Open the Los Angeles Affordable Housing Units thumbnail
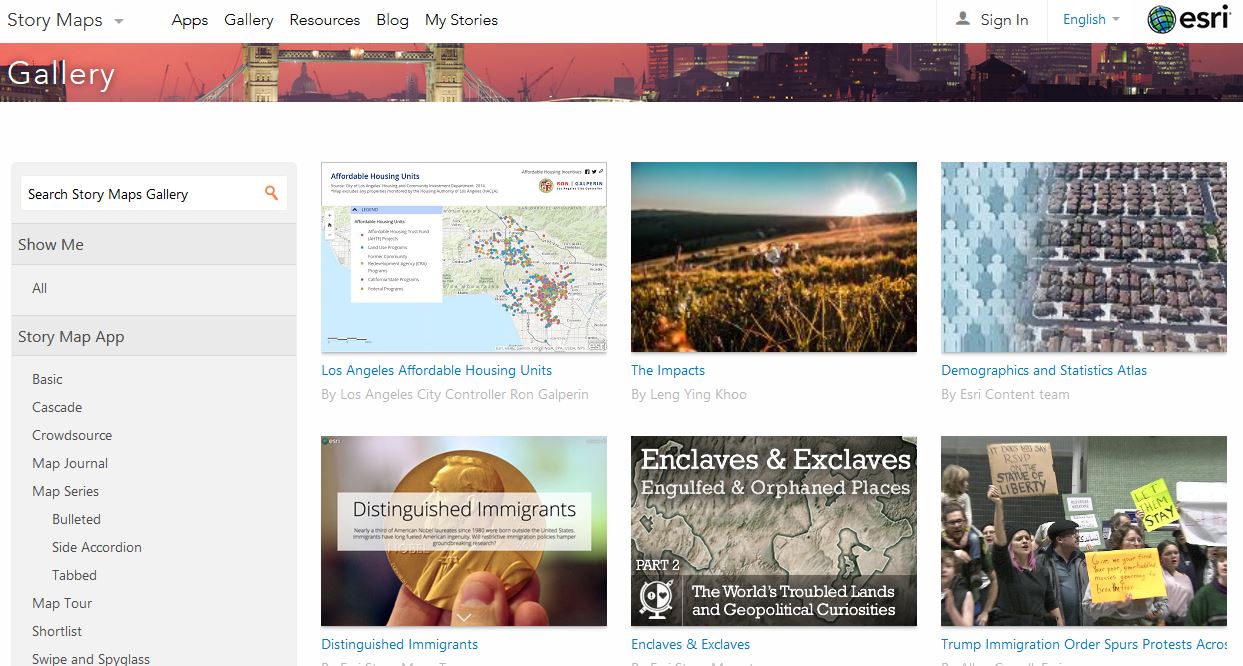Screen dimensions: 1243x666 [x=464, y=257]
